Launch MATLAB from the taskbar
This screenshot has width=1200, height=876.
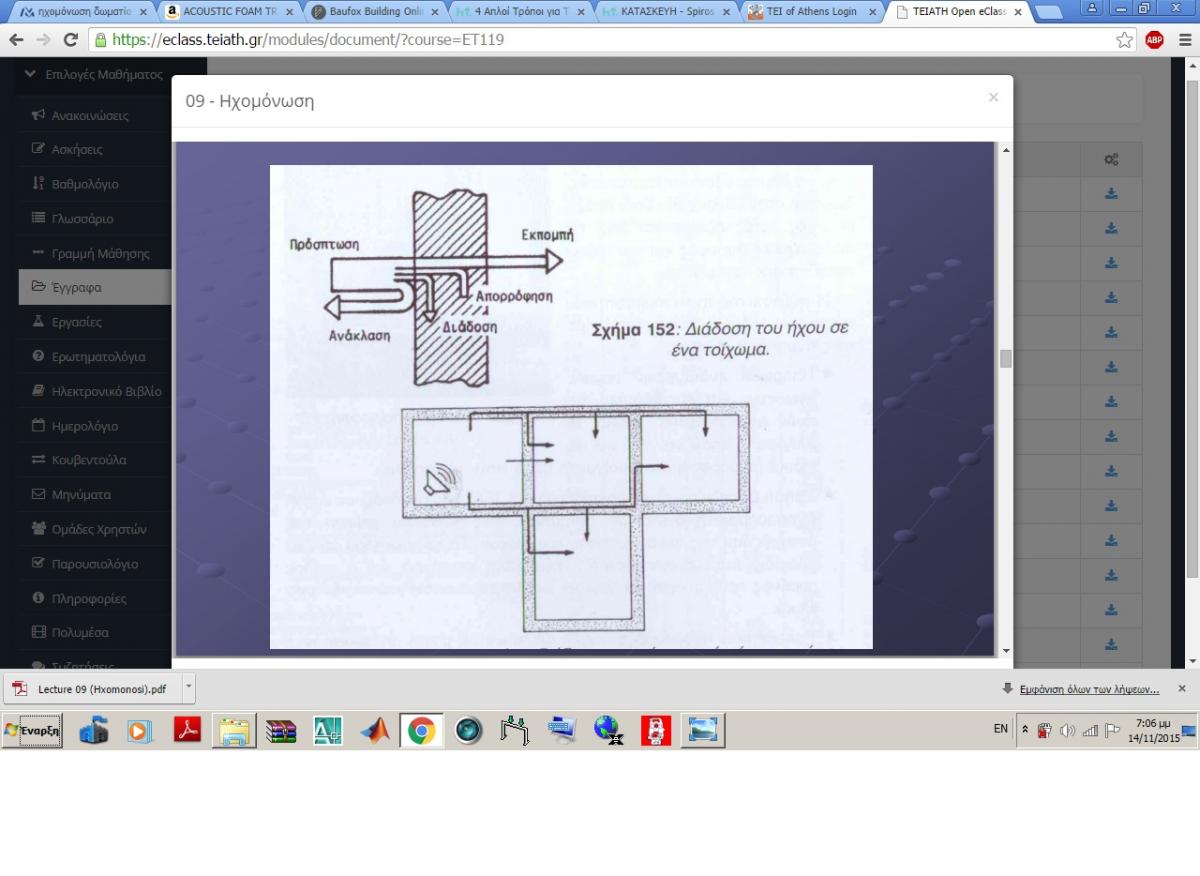tap(375, 731)
